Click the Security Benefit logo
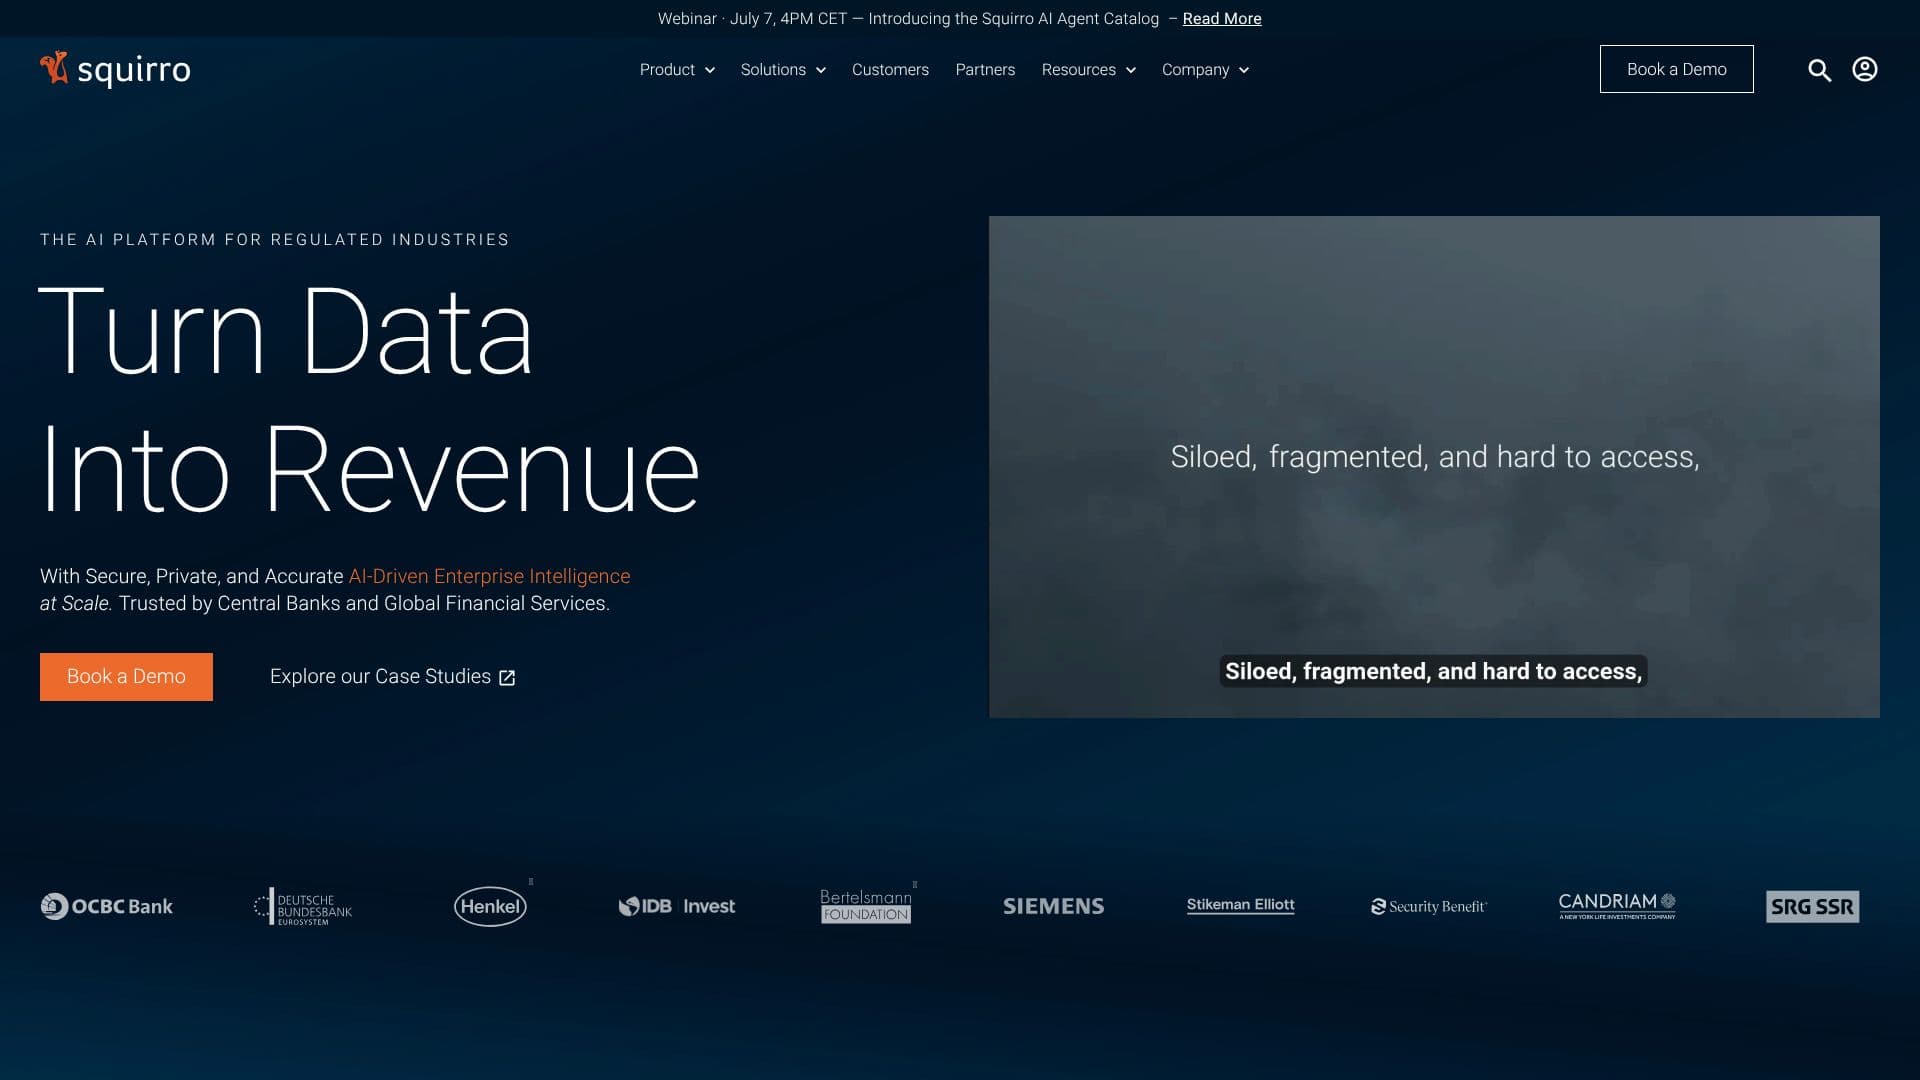This screenshot has width=1920, height=1080. [1429, 906]
